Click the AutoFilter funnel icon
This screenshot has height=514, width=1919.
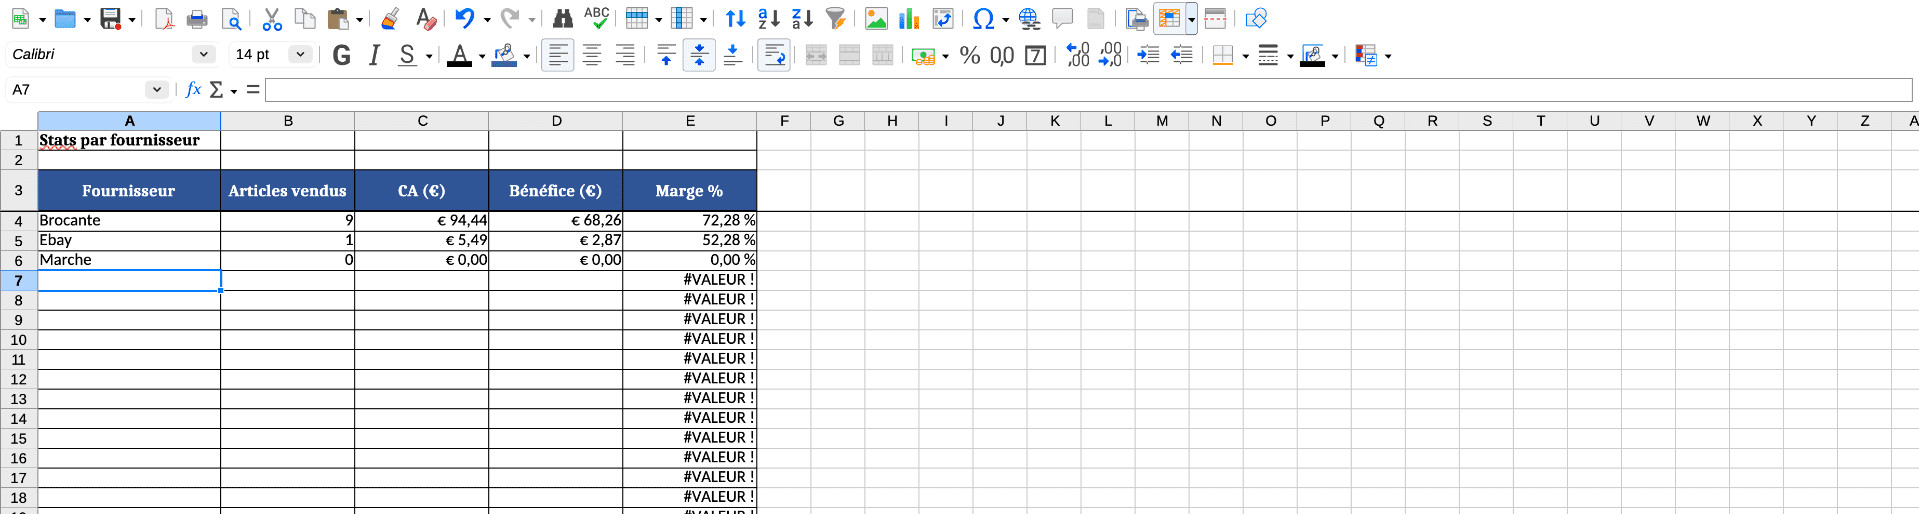[x=836, y=18]
